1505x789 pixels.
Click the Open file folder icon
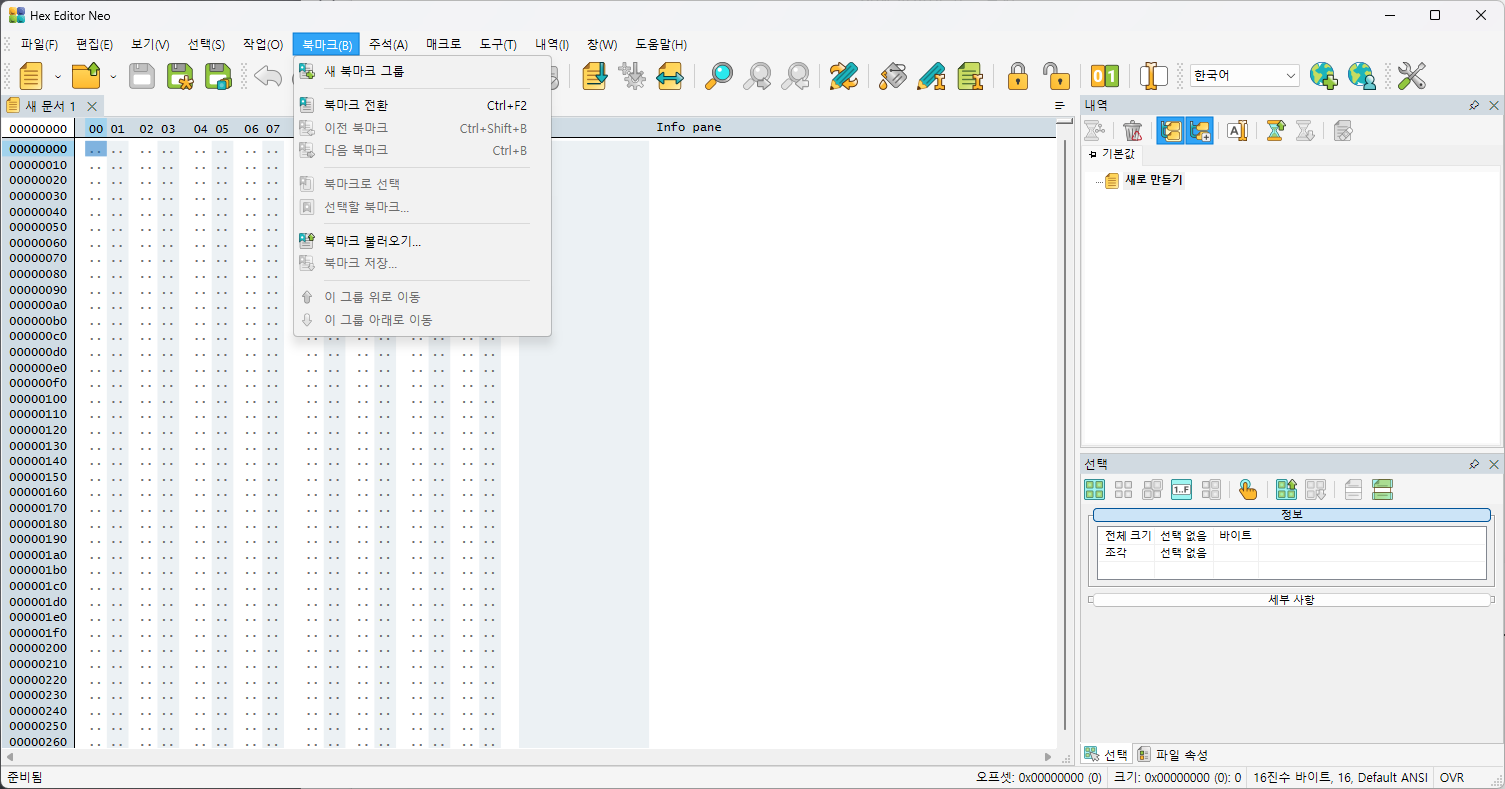click(87, 76)
